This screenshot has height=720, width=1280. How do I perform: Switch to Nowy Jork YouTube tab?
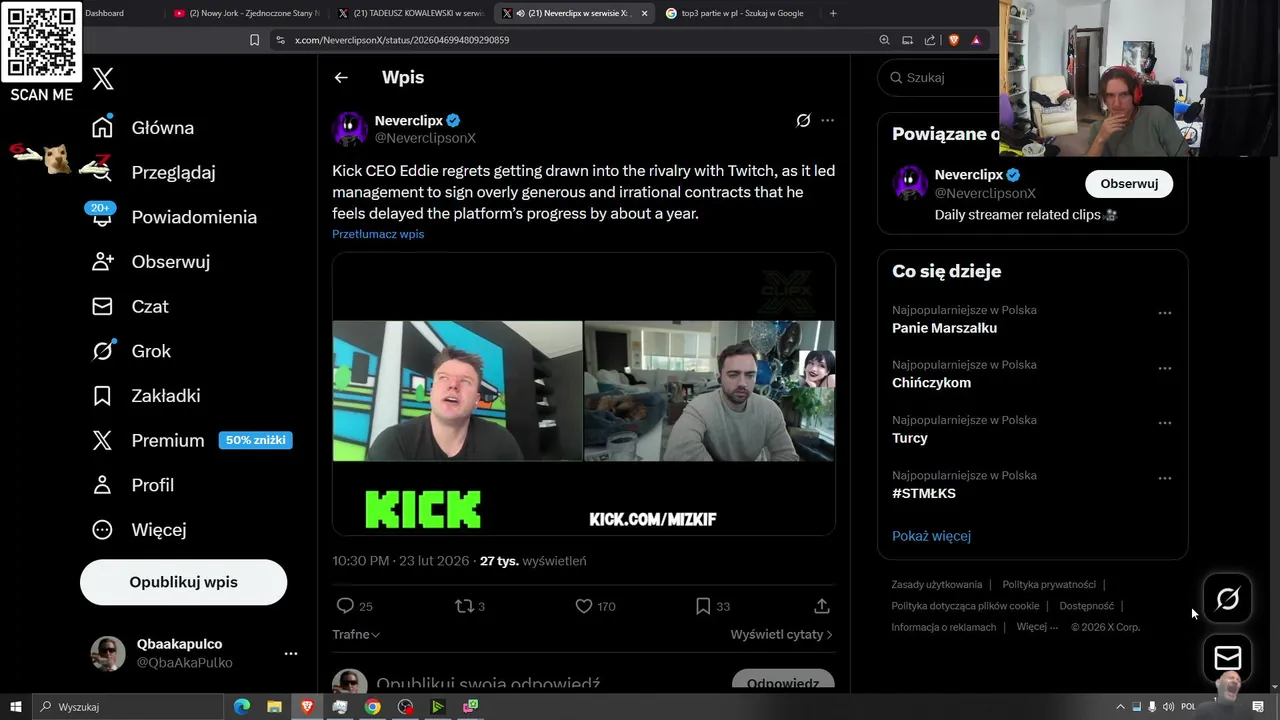pyautogui.click(x=246, y=13)
